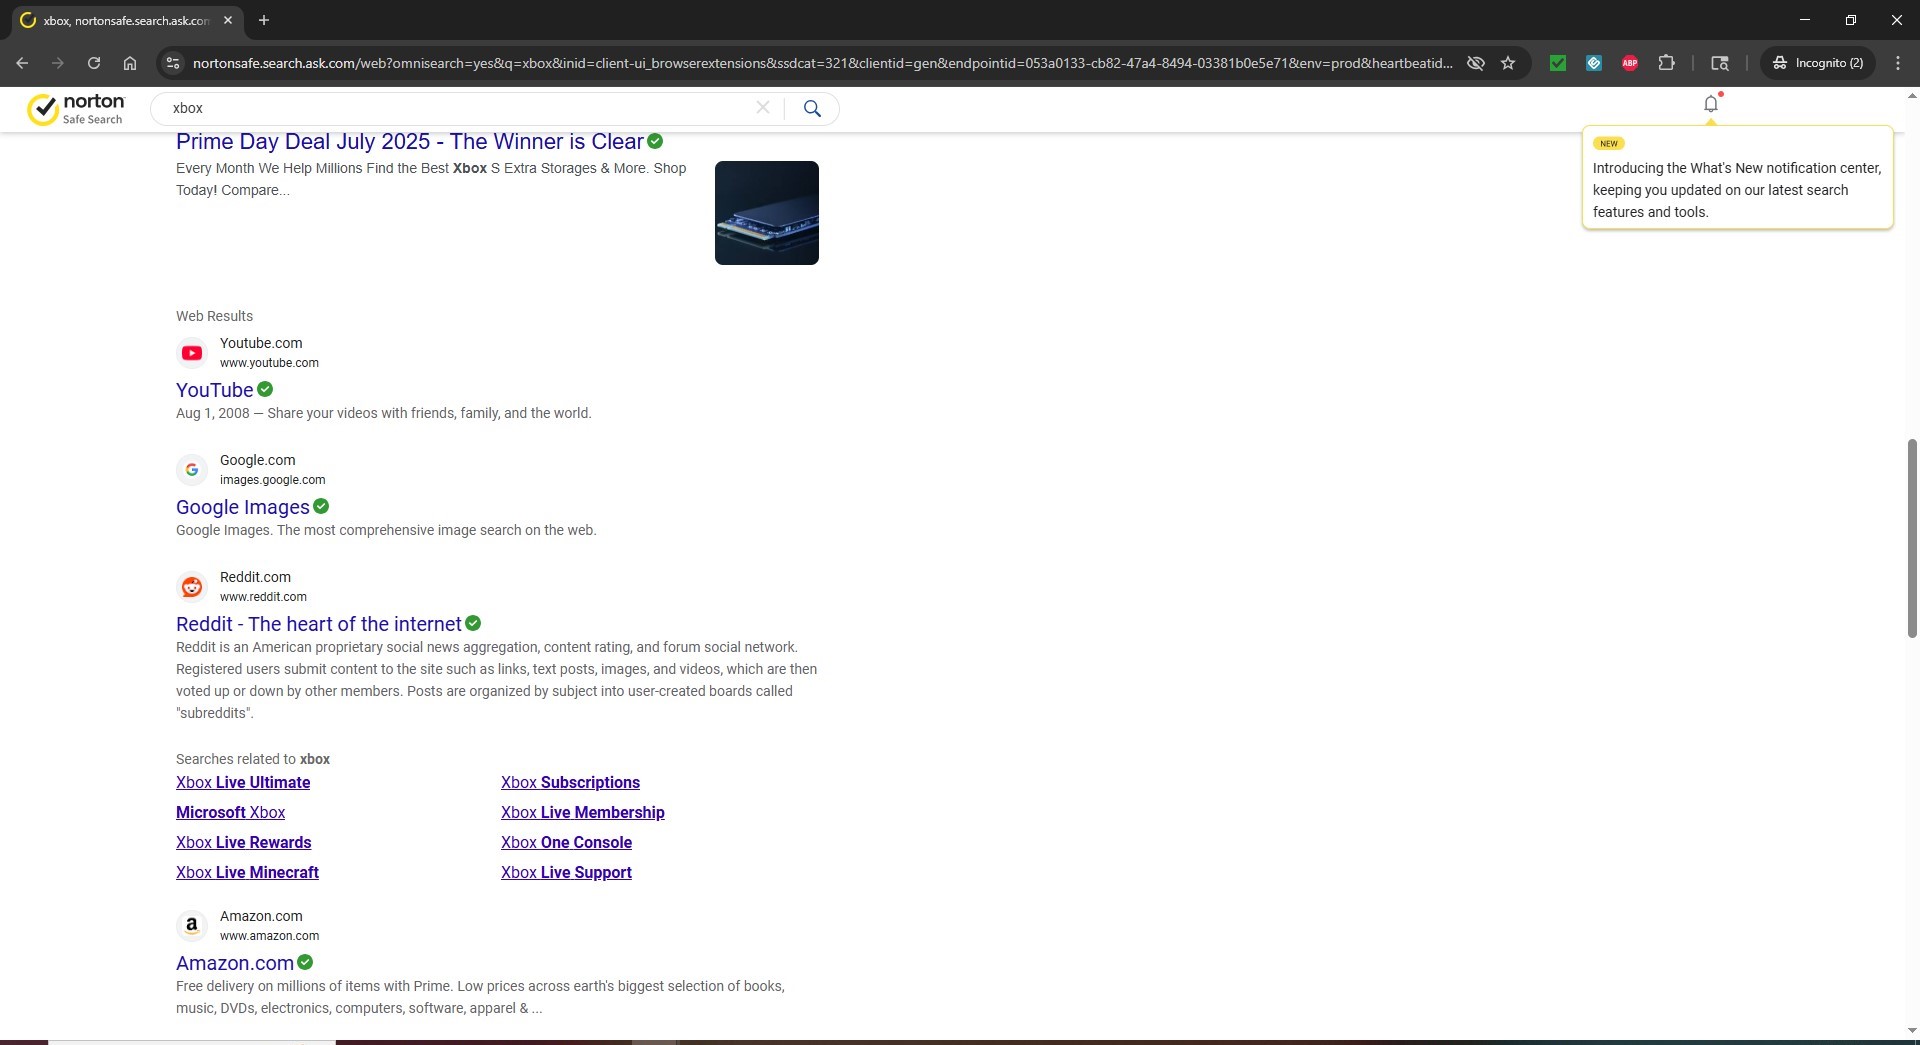Screen dimensions: 1920x1045
Task: Search related Xbox Live Ultimate
Action: [243, 782]
